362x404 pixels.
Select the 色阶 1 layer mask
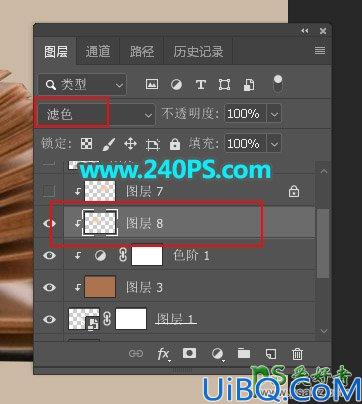click(147, 256)
